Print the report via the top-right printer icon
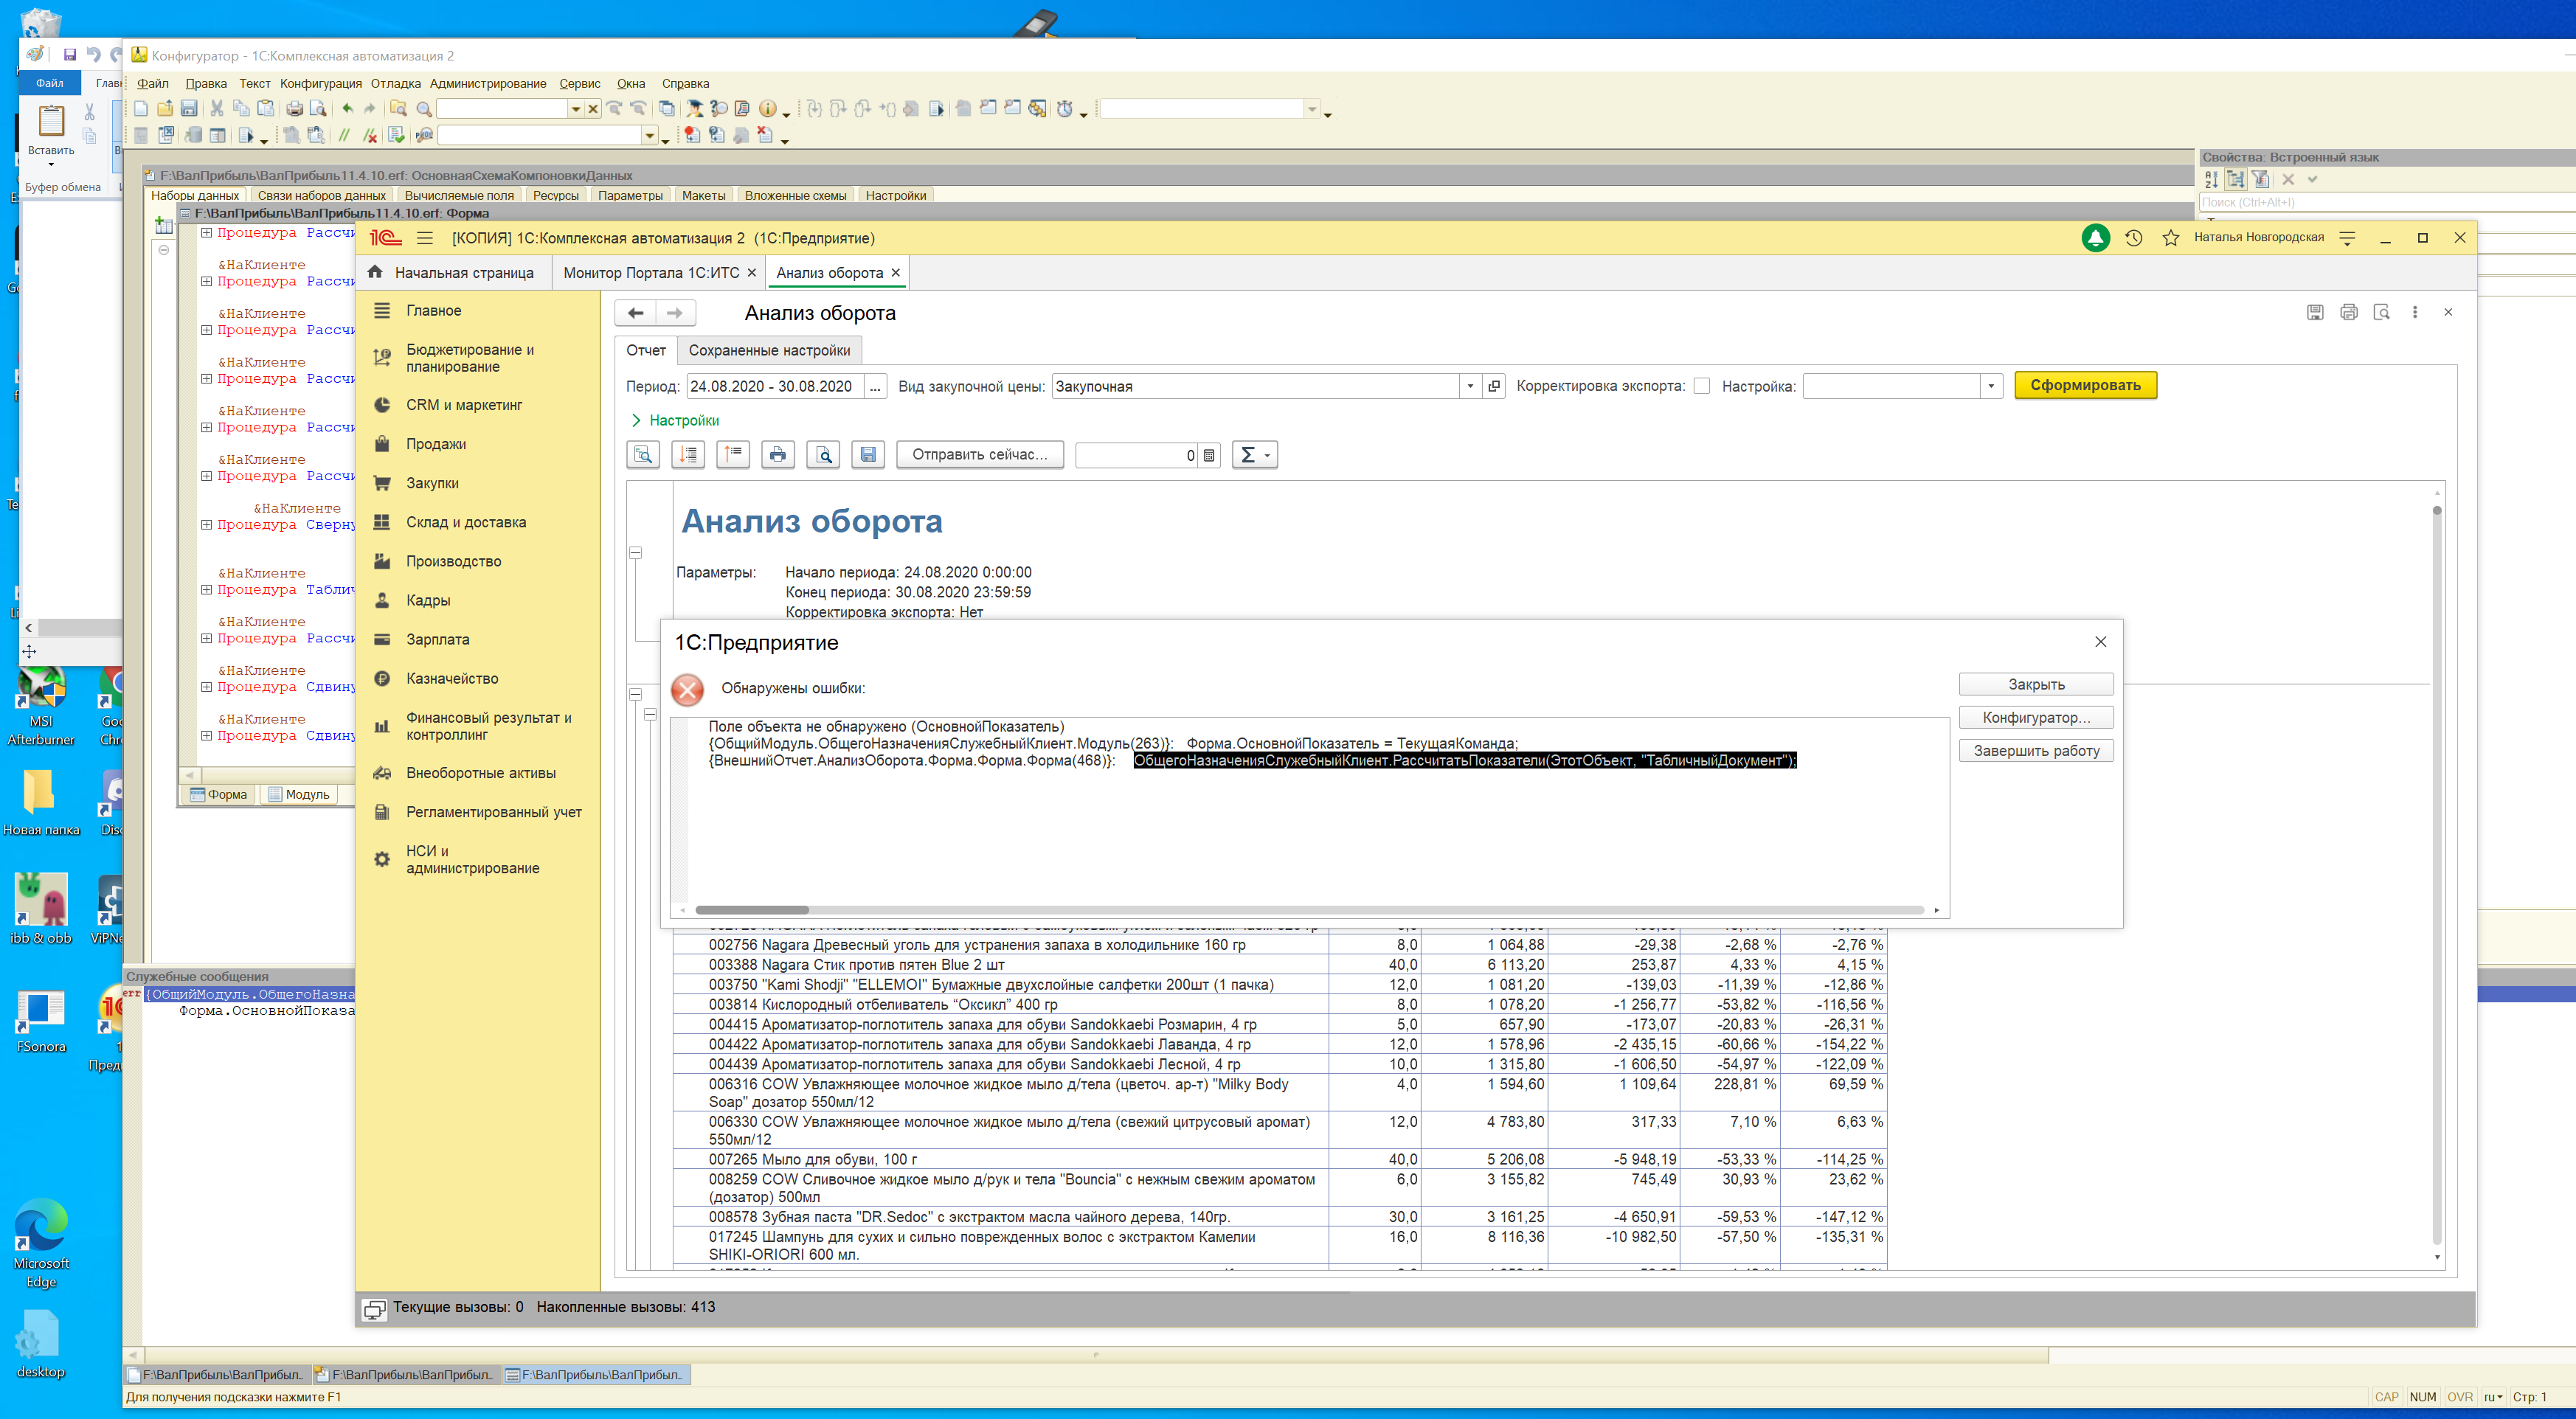 (2349, 312)
